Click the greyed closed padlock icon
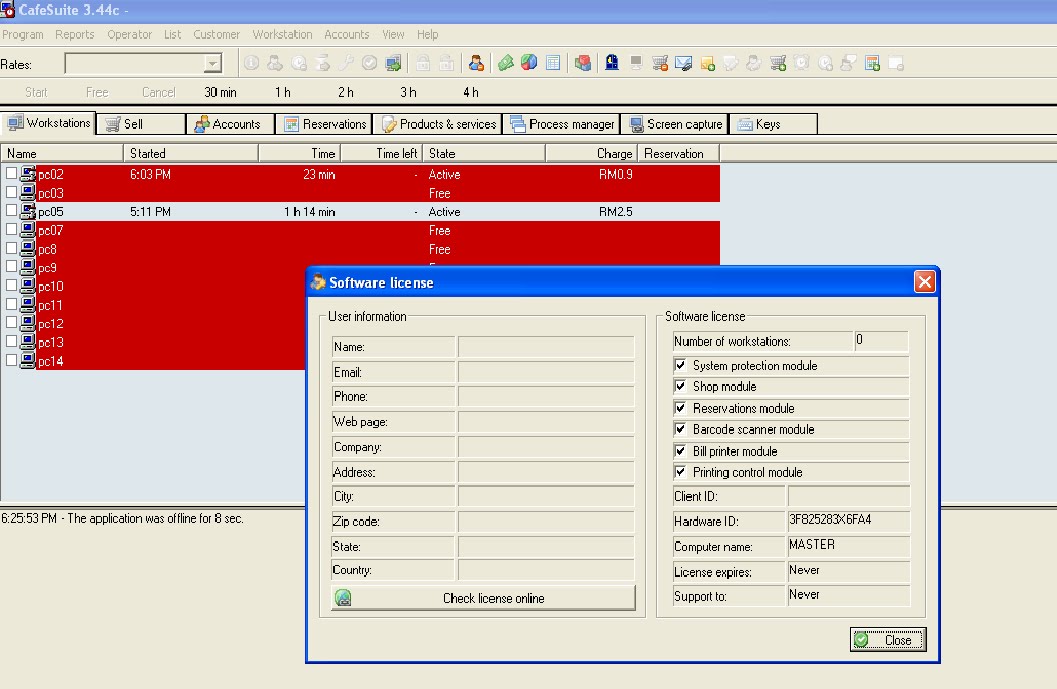Screen dimensions: 1057x689 click(423, 63)
